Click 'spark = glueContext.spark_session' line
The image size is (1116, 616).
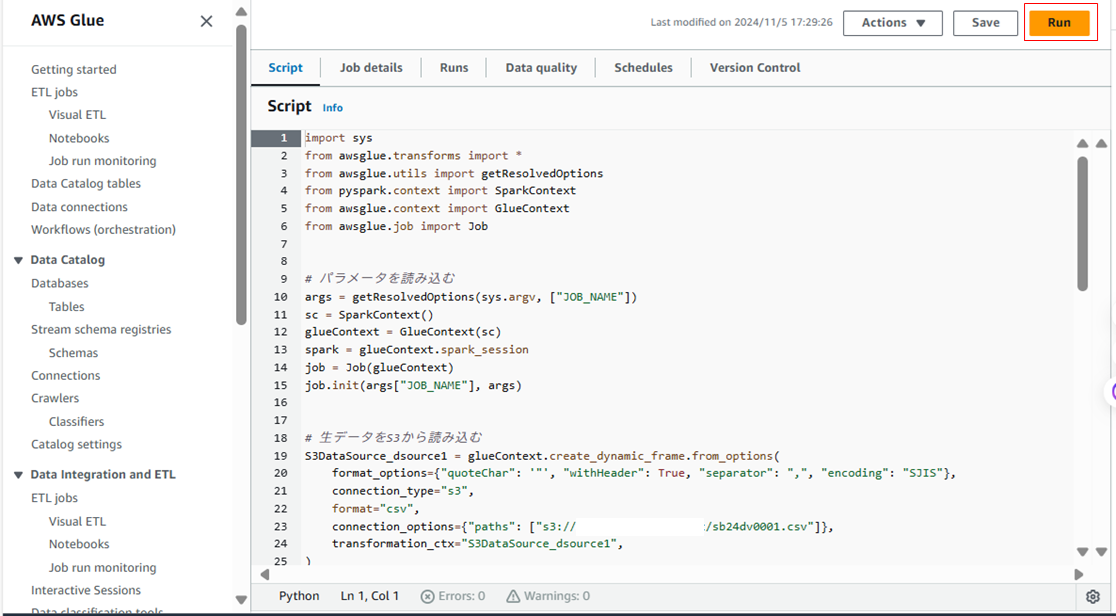(x=416, y=350)
